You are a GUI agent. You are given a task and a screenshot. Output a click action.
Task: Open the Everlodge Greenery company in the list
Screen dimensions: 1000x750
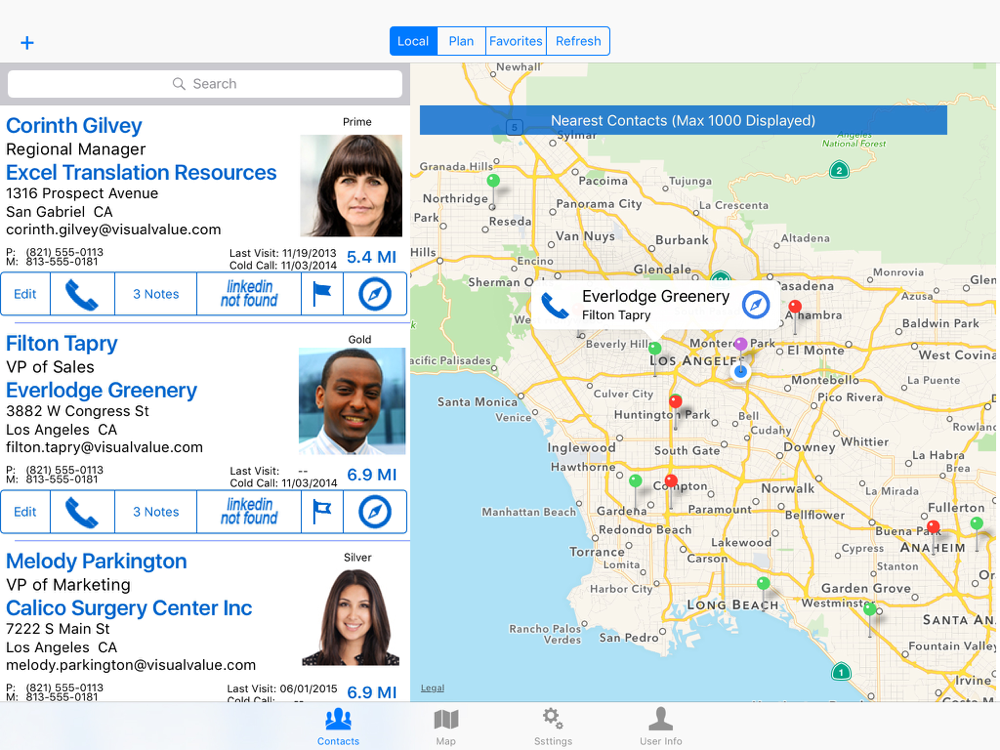101,390
